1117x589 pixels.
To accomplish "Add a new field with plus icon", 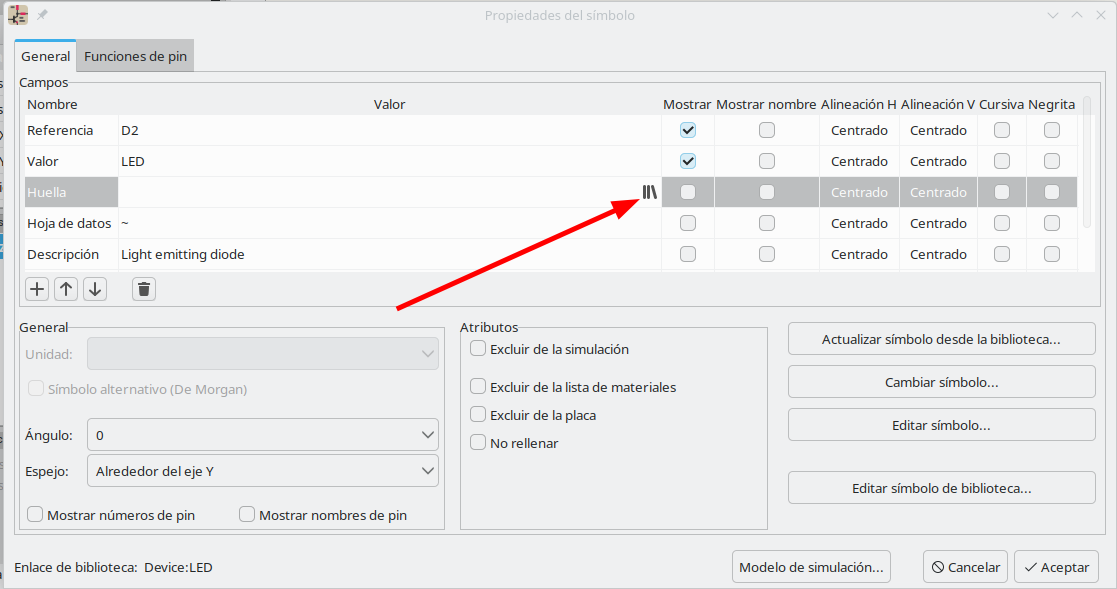I will pyautogui.click(x=37, y=289).
